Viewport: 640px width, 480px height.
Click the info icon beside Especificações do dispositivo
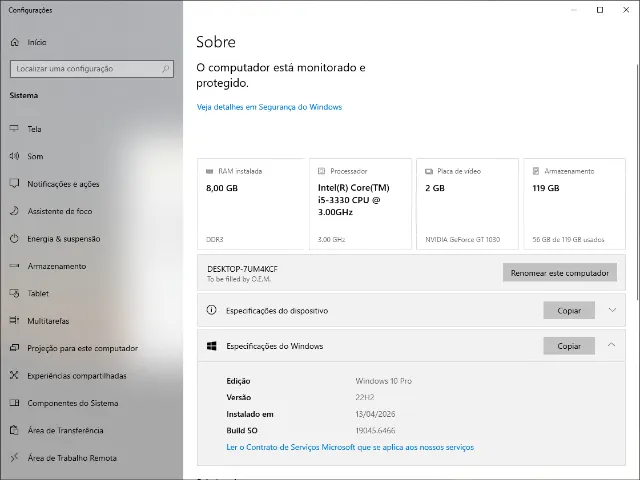click(x=211, y=310)
